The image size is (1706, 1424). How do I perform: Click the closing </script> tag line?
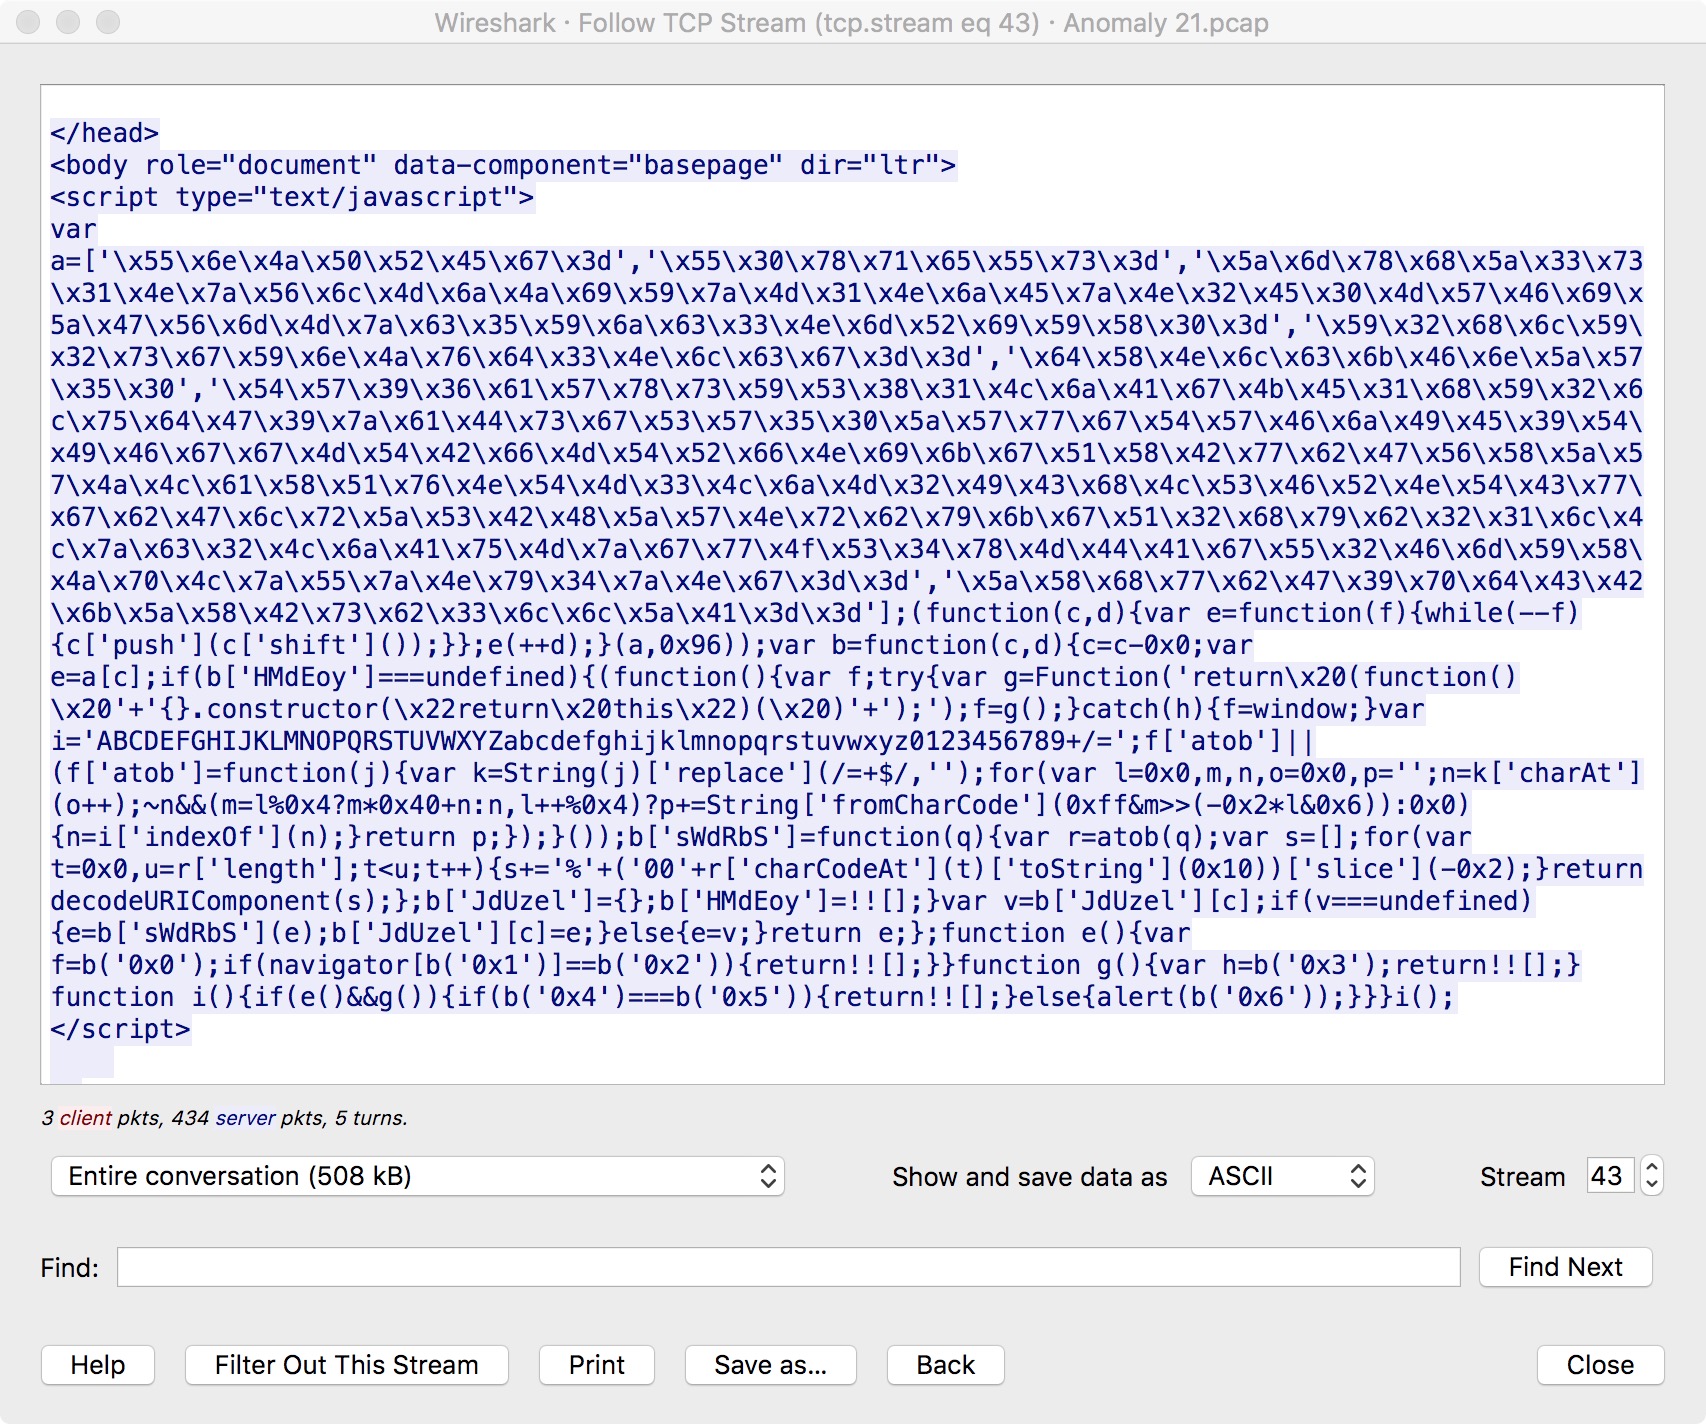point(120,1029)
